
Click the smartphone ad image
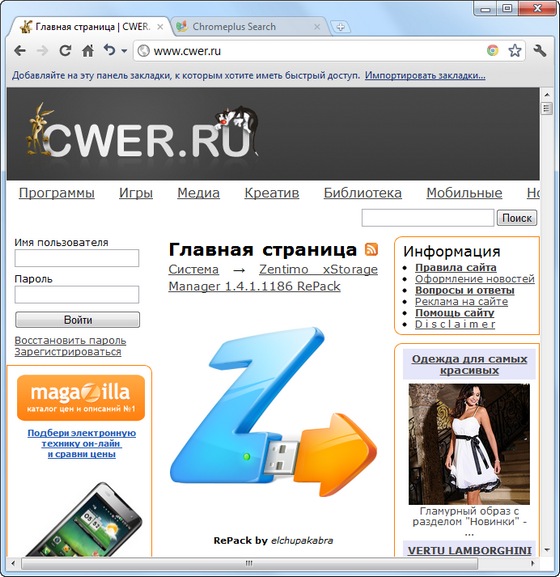point(84,520)
